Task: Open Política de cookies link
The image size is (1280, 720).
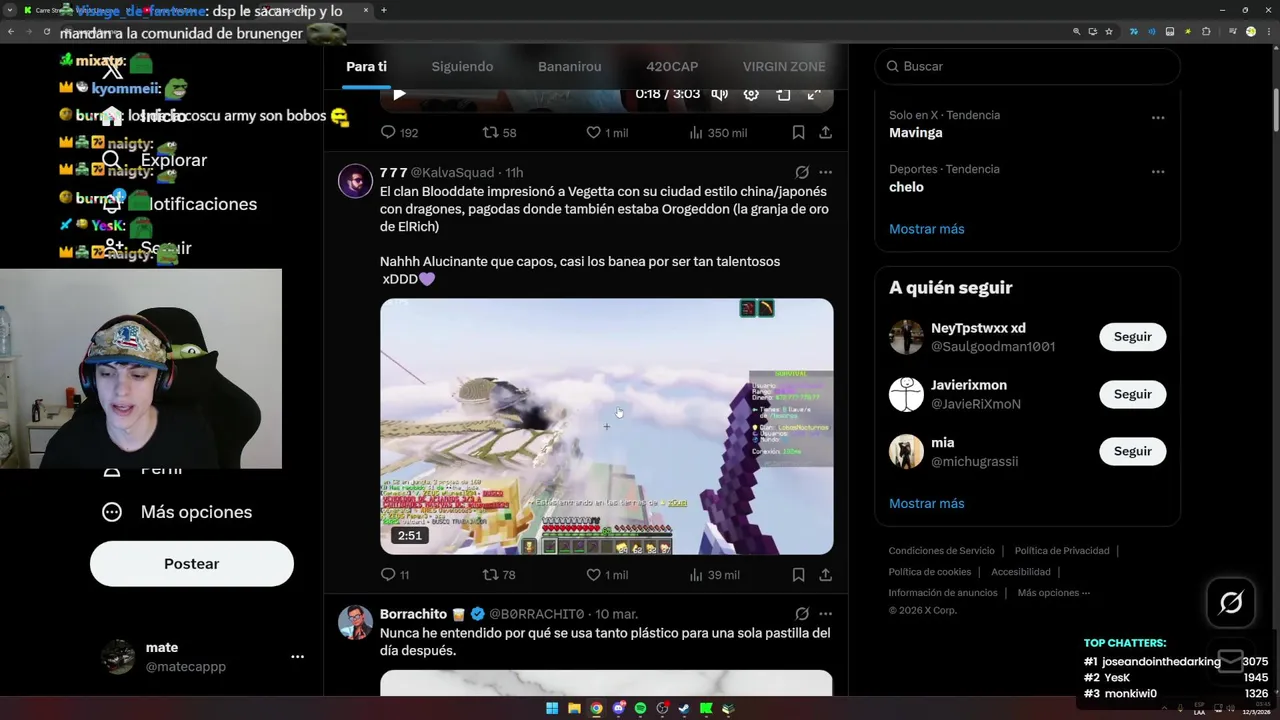Action: (929, 572)
